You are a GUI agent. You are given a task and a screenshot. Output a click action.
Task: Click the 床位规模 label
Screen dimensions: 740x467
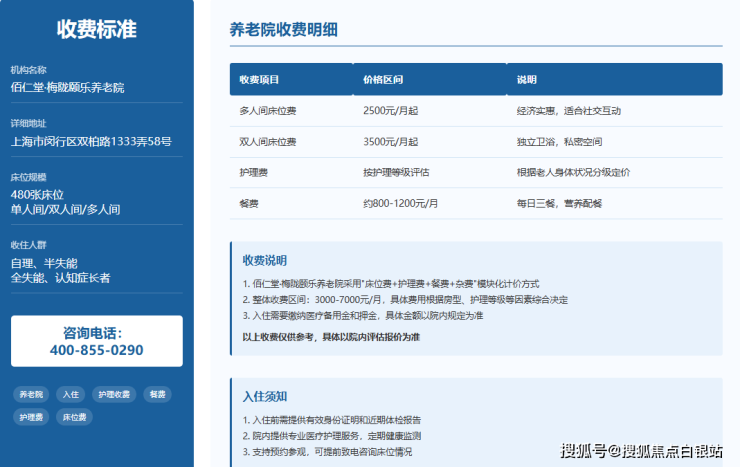[x=29, y=177]
